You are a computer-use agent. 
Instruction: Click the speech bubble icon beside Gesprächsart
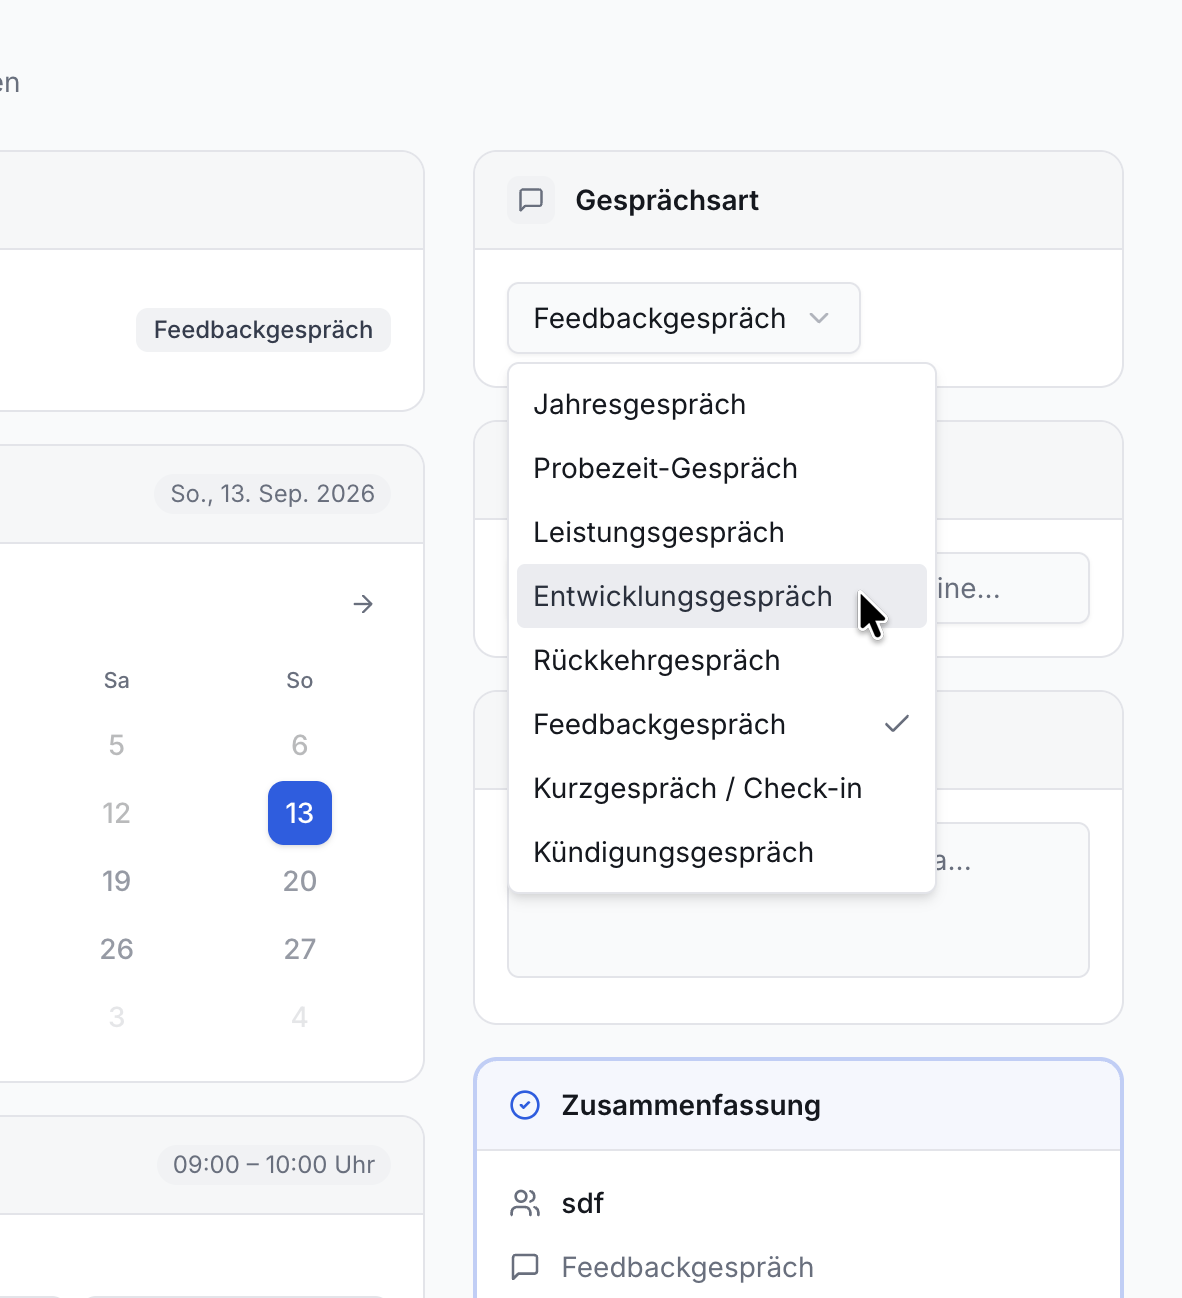coord(531,200)
